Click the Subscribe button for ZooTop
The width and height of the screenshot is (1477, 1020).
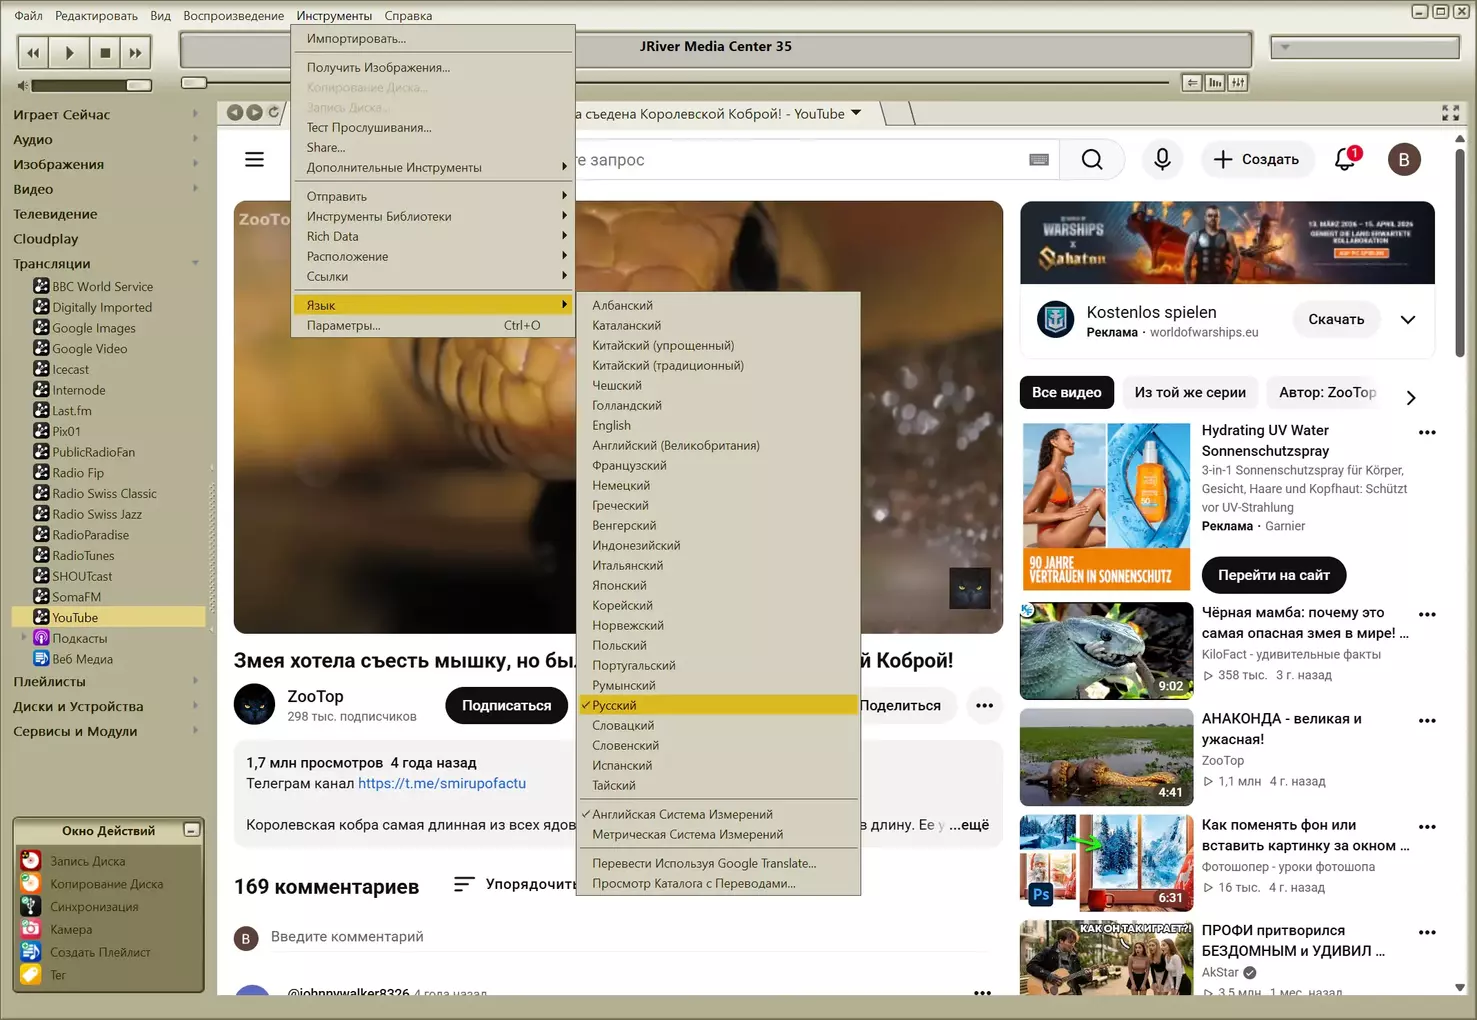coord(506,705)
